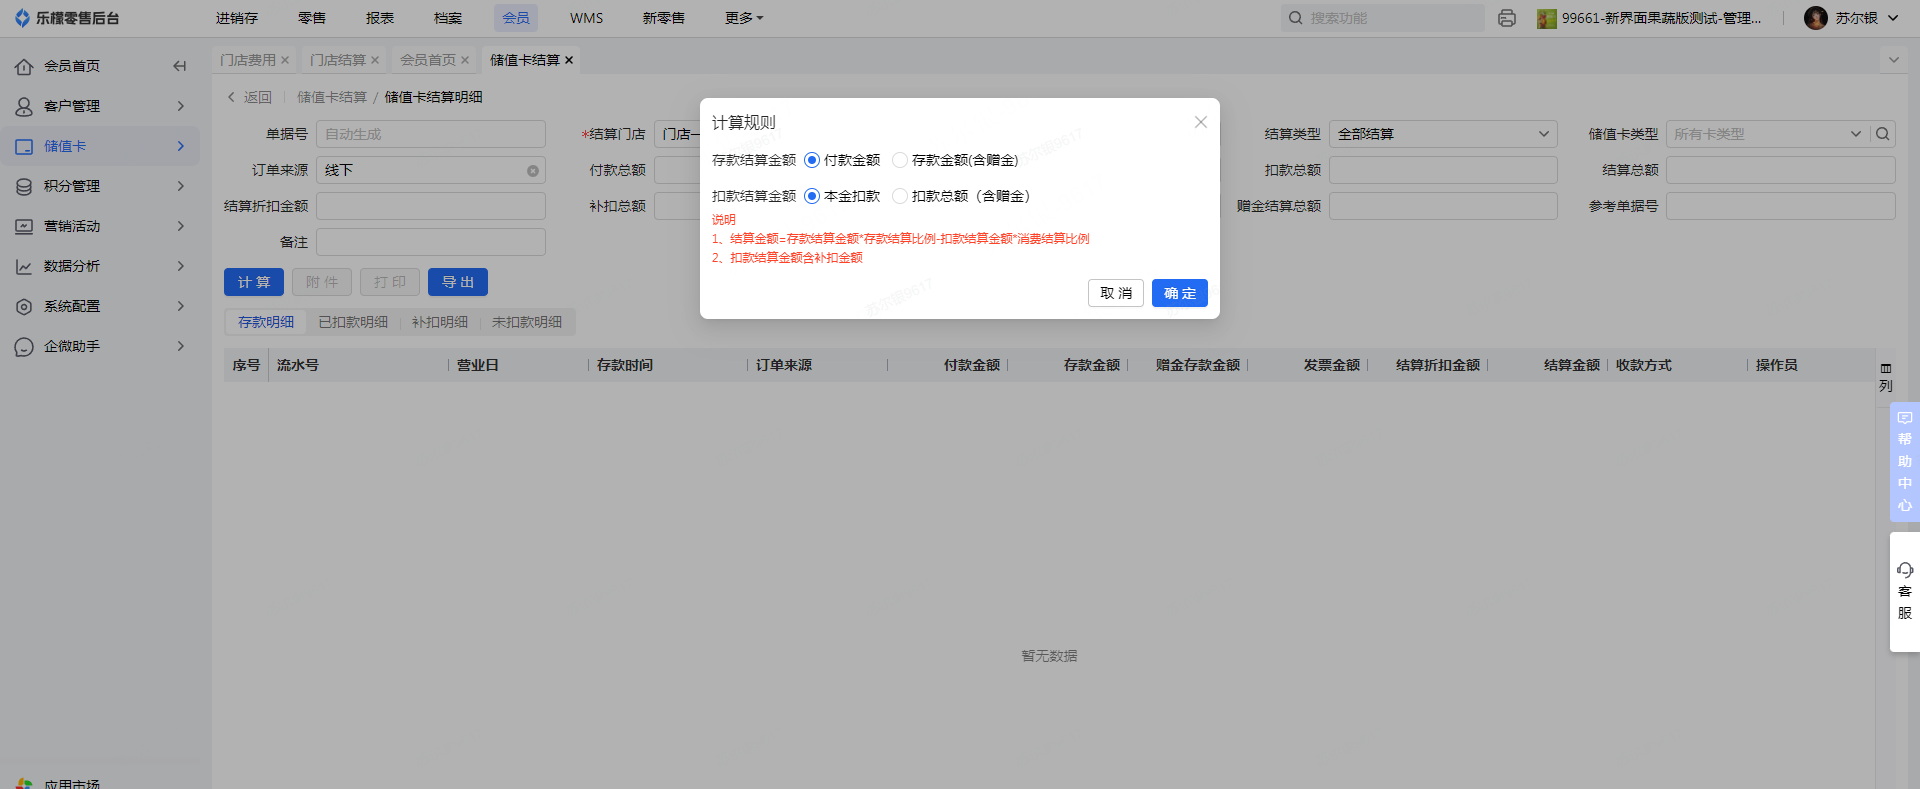
Task: Clear the 订单来源 field with the clear icon
Action: click(533, 171)
